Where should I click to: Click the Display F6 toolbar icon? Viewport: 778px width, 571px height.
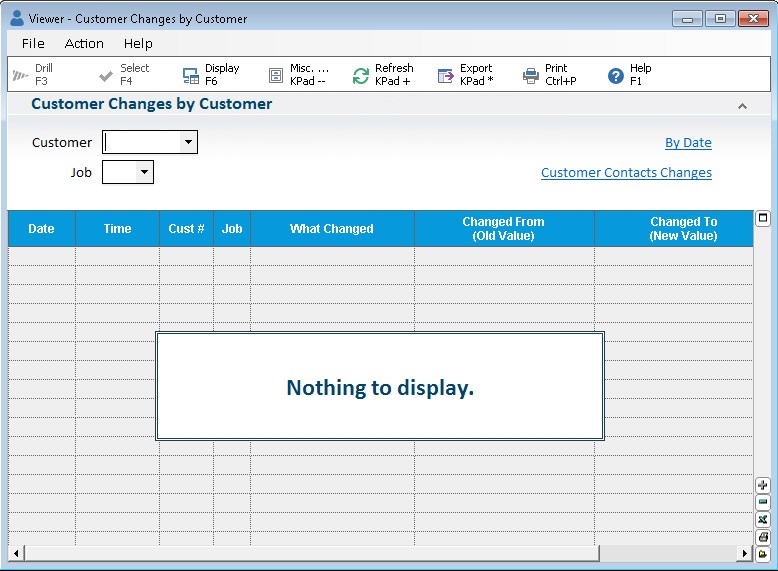[x=190, y=76]
